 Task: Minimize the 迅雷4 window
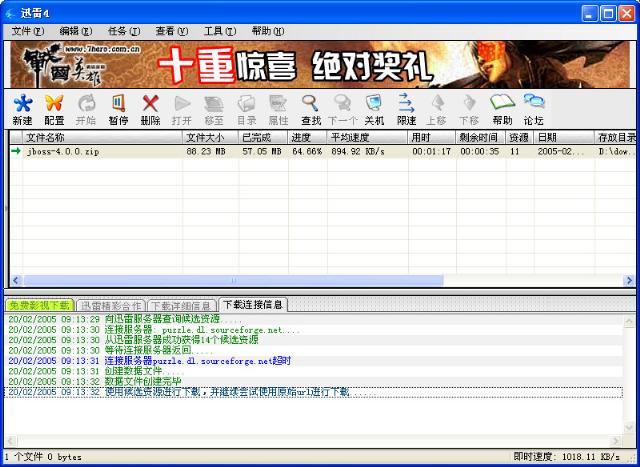pyautogui.click(x=589, y=14)
